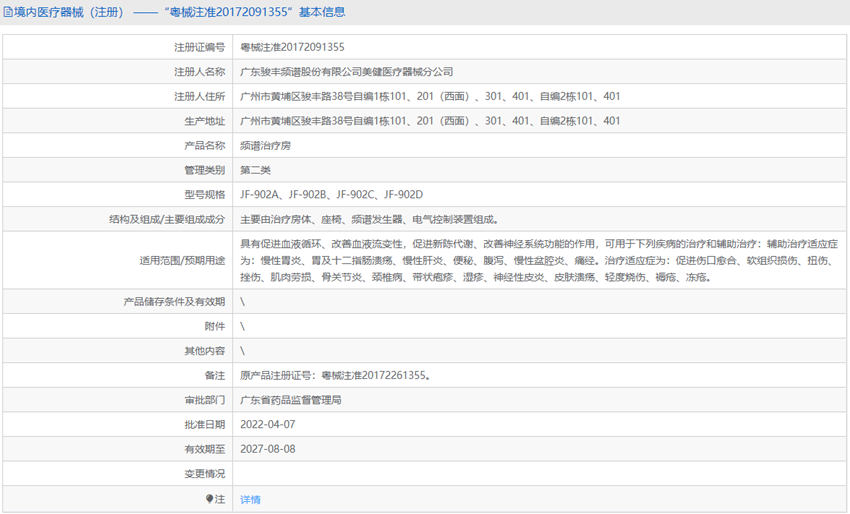
Task: Select the approval department 广东省药品监督管理局
Action: tap(291, 400)
